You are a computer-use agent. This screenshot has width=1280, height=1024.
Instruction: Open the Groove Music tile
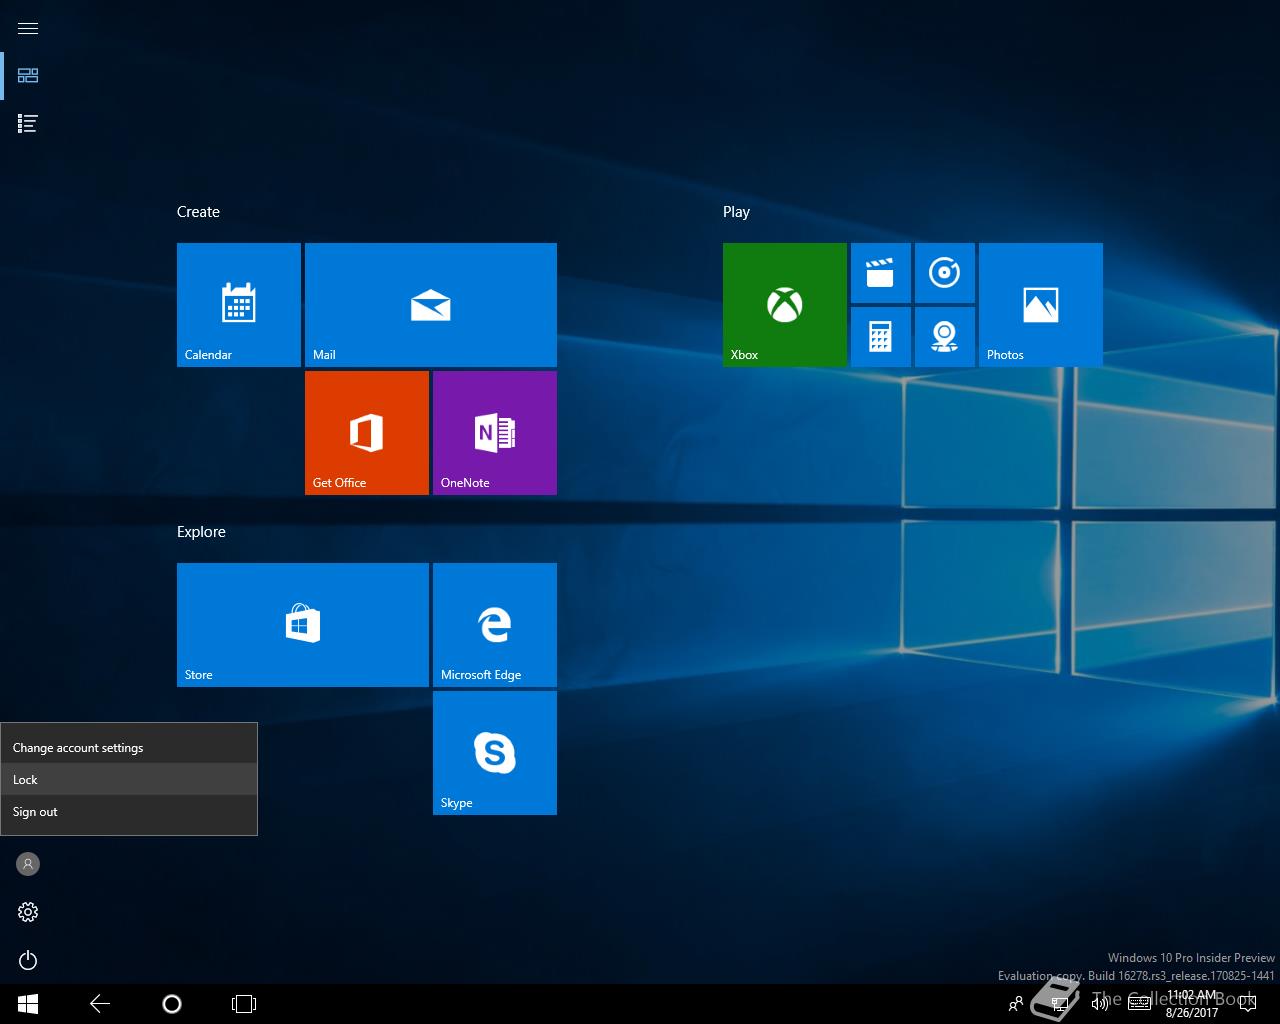point(945,273)
